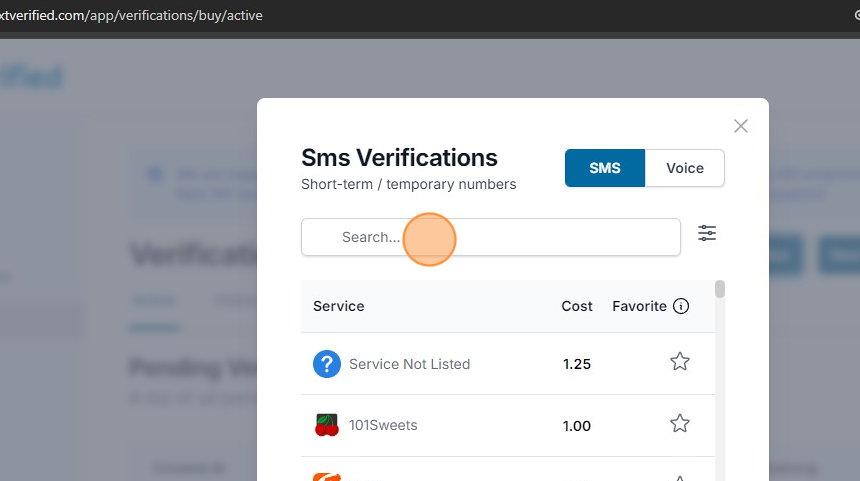
Task: Click the service list scrollbar thumb
Action: tap(720, 290)
